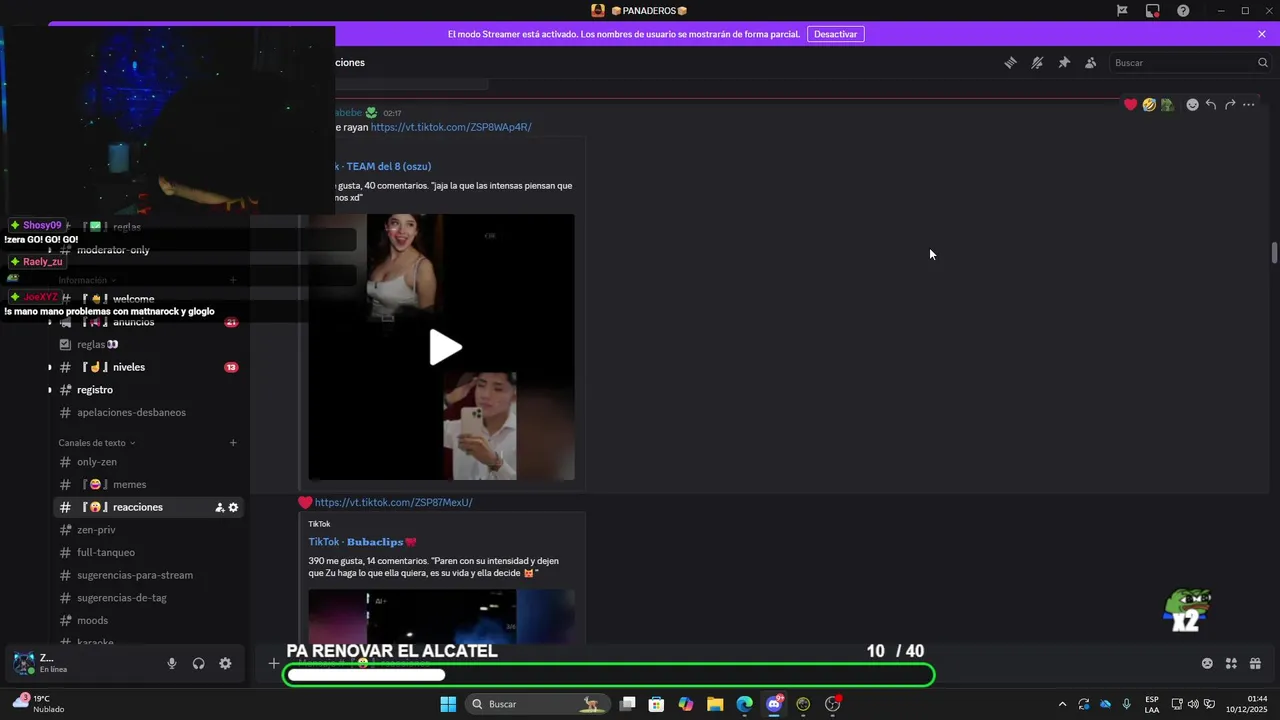
Task: Open the TEAM del 8 (oszu) title link
Action: click(388, 166)
